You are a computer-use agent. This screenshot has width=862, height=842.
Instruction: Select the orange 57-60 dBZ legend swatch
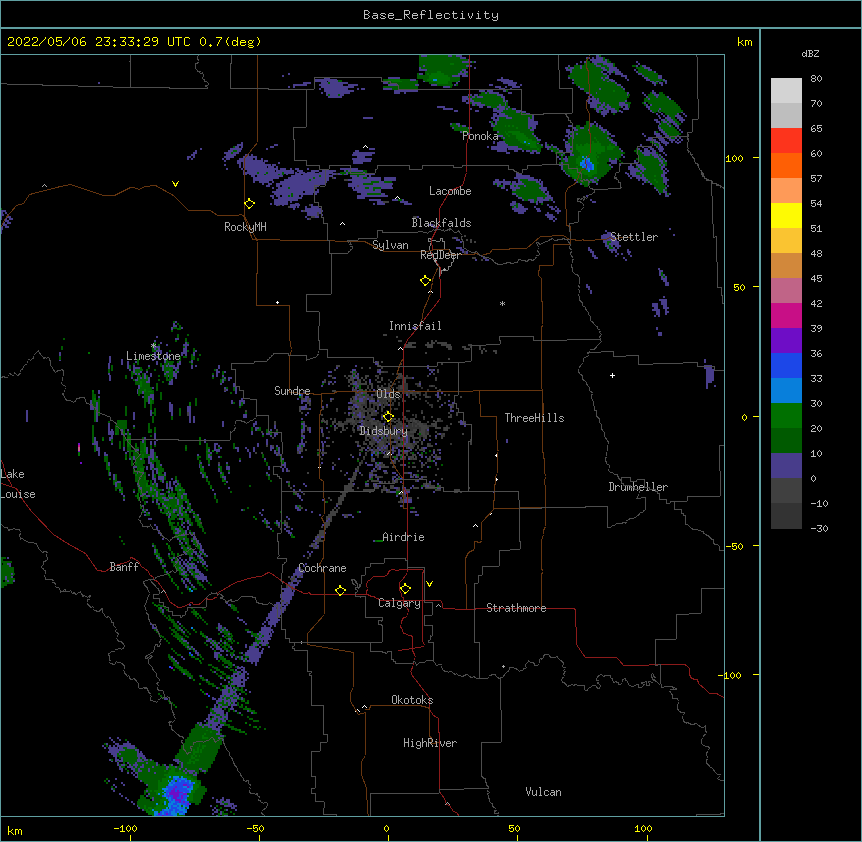pyautogui.click(x=786, y=165)
